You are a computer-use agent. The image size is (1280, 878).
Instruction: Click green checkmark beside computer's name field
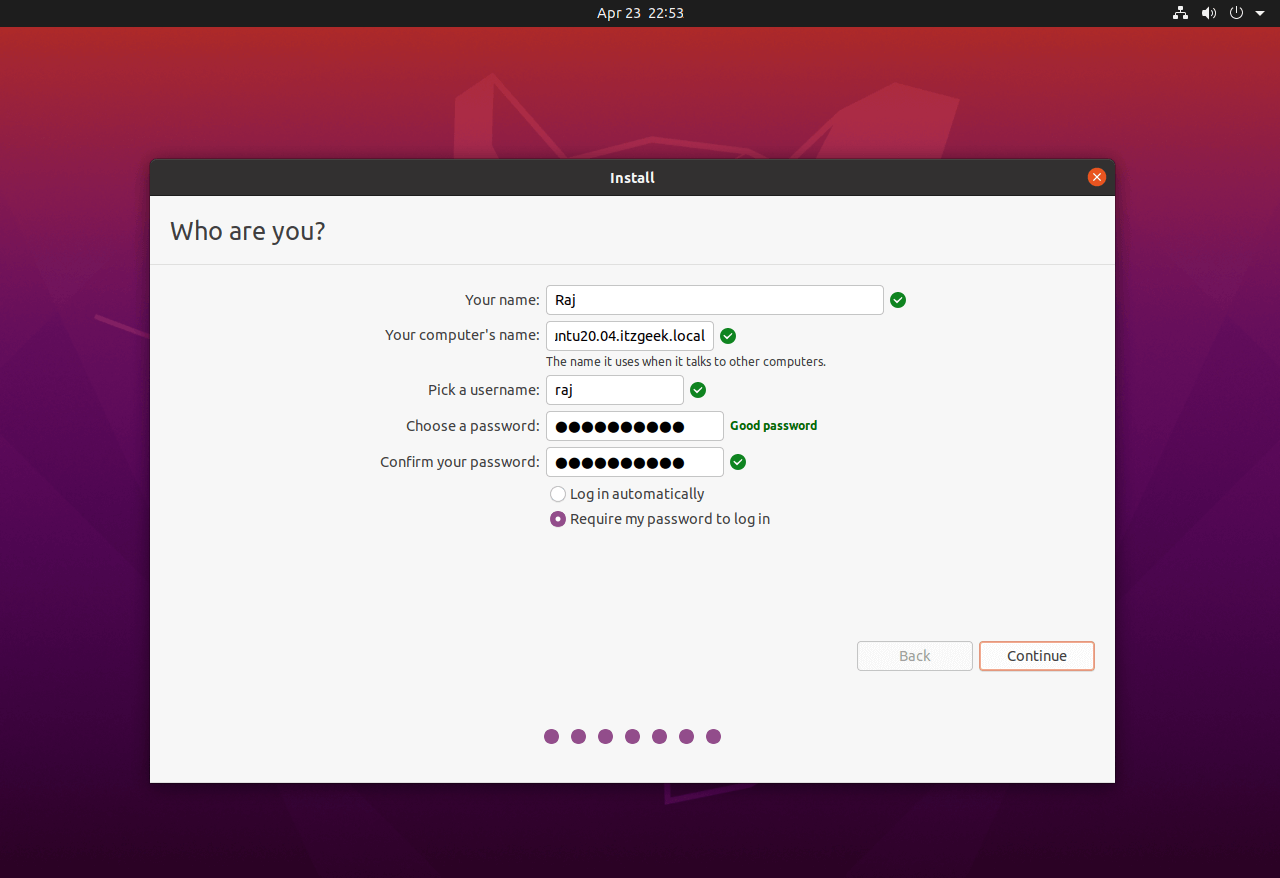[728, 336]
